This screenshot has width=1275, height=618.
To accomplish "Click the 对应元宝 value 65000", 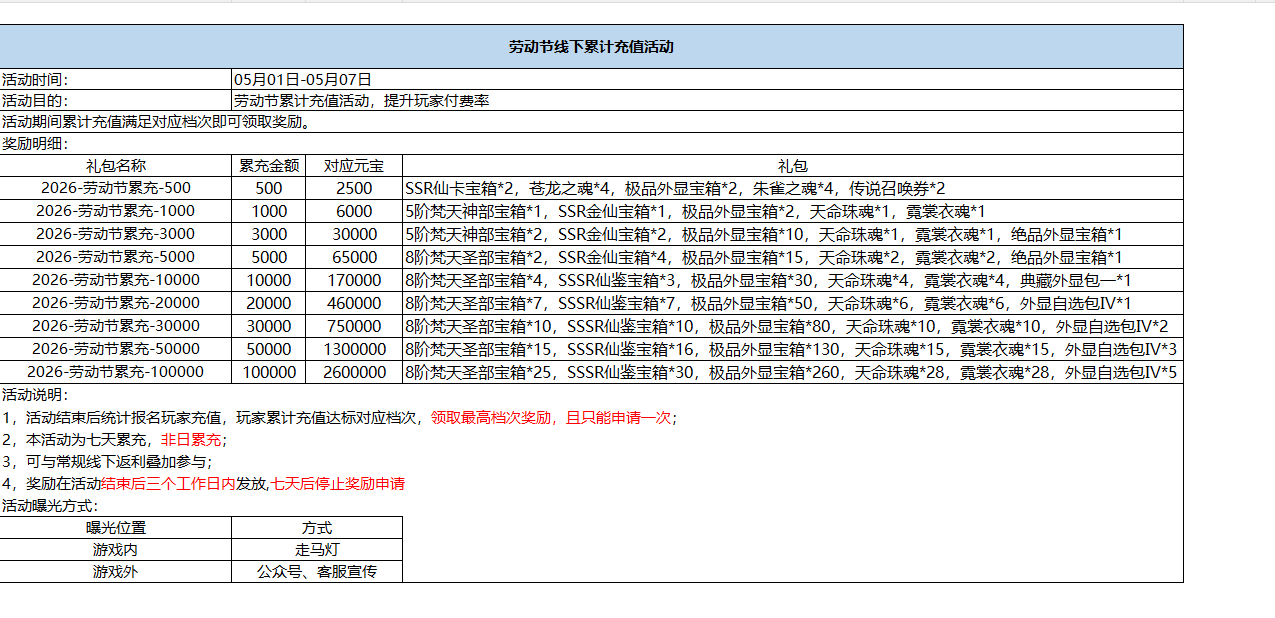I will 354,257.
